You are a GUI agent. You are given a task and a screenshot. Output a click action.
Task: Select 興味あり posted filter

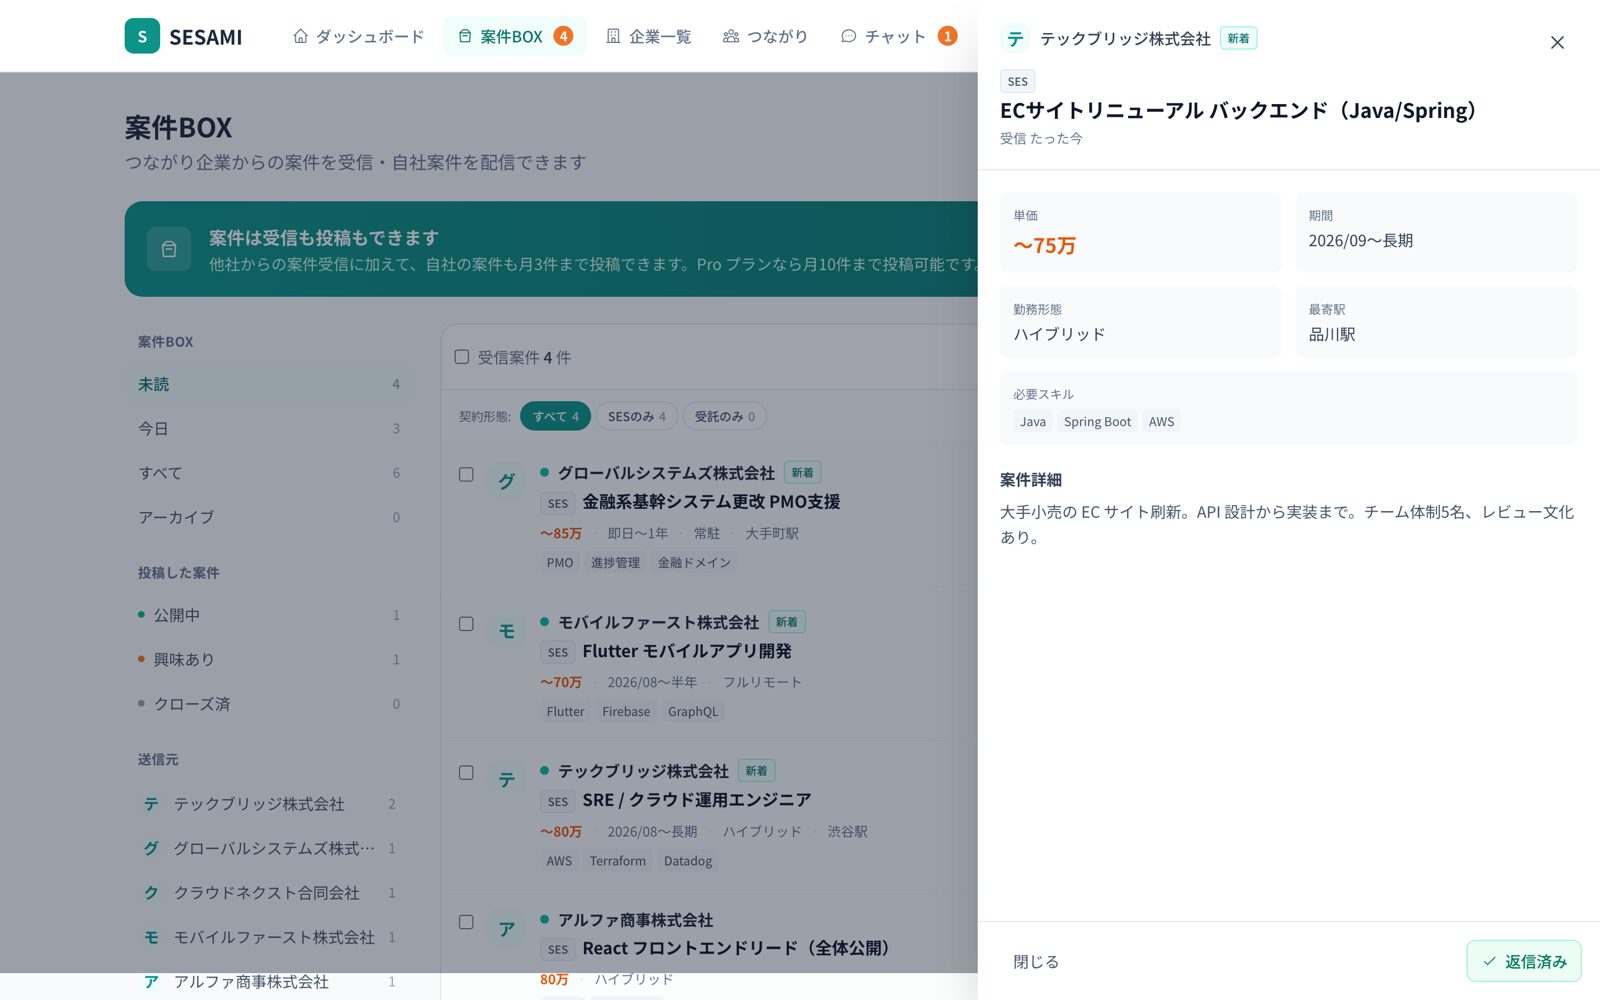[x=268, y=659]
